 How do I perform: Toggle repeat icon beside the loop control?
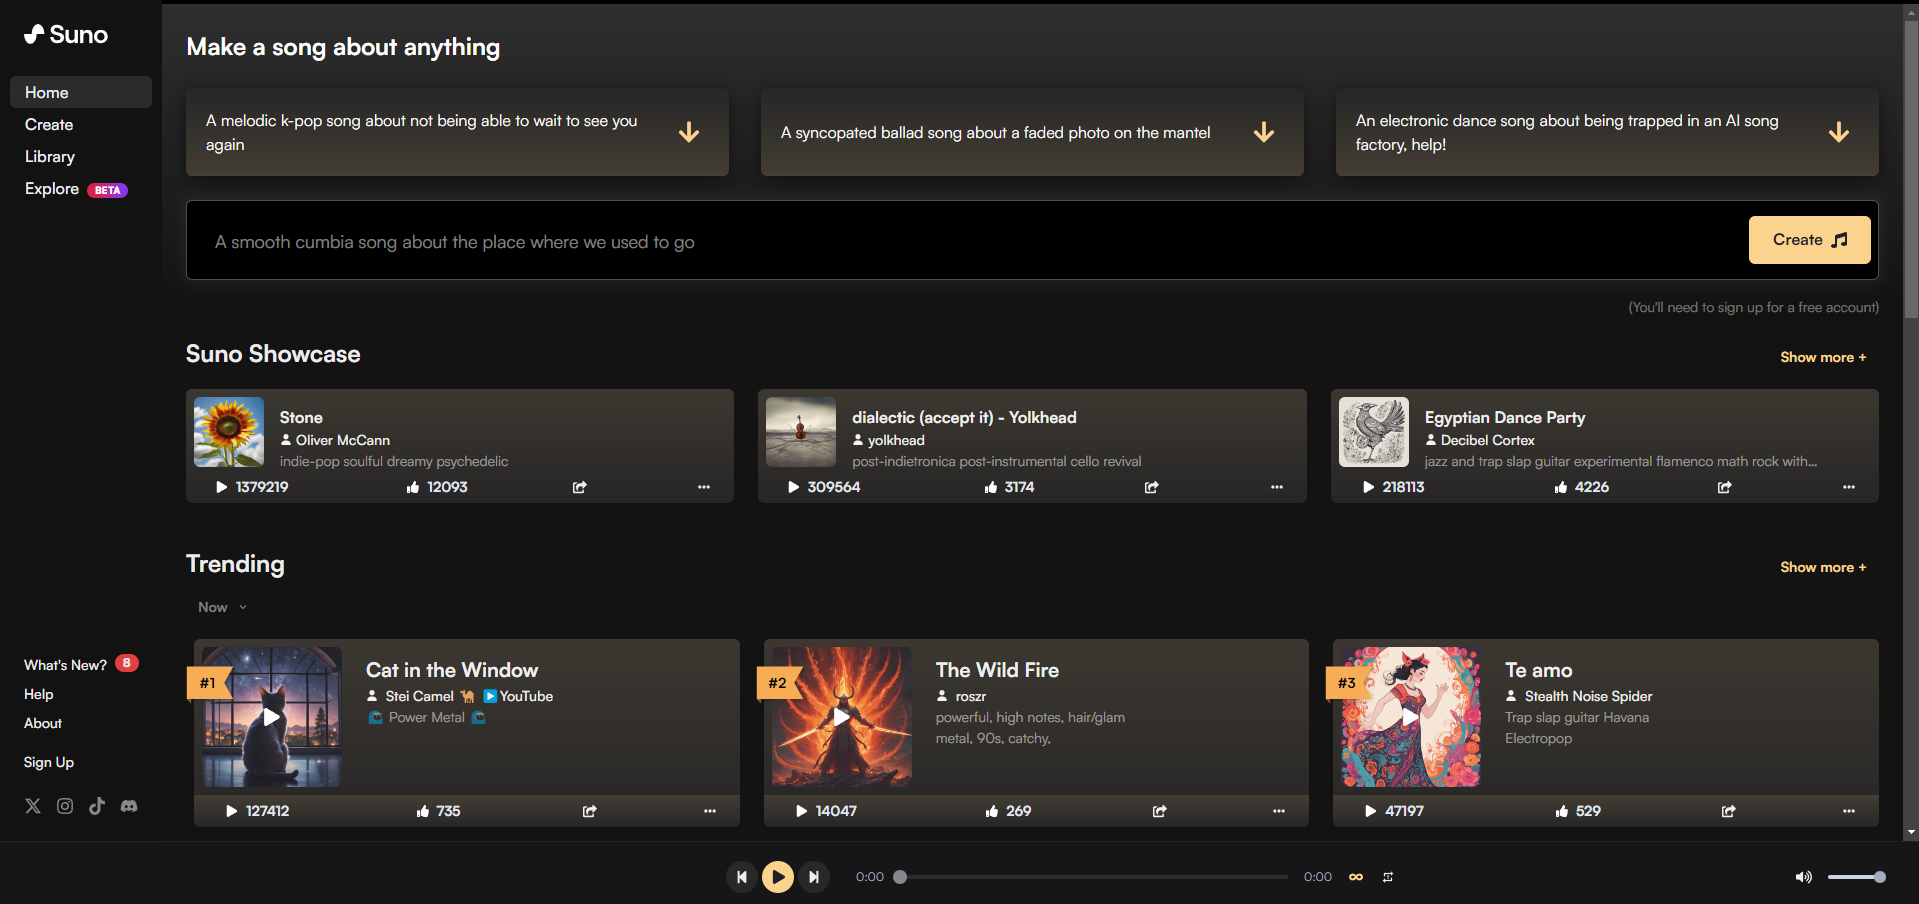pos(1388,877)
